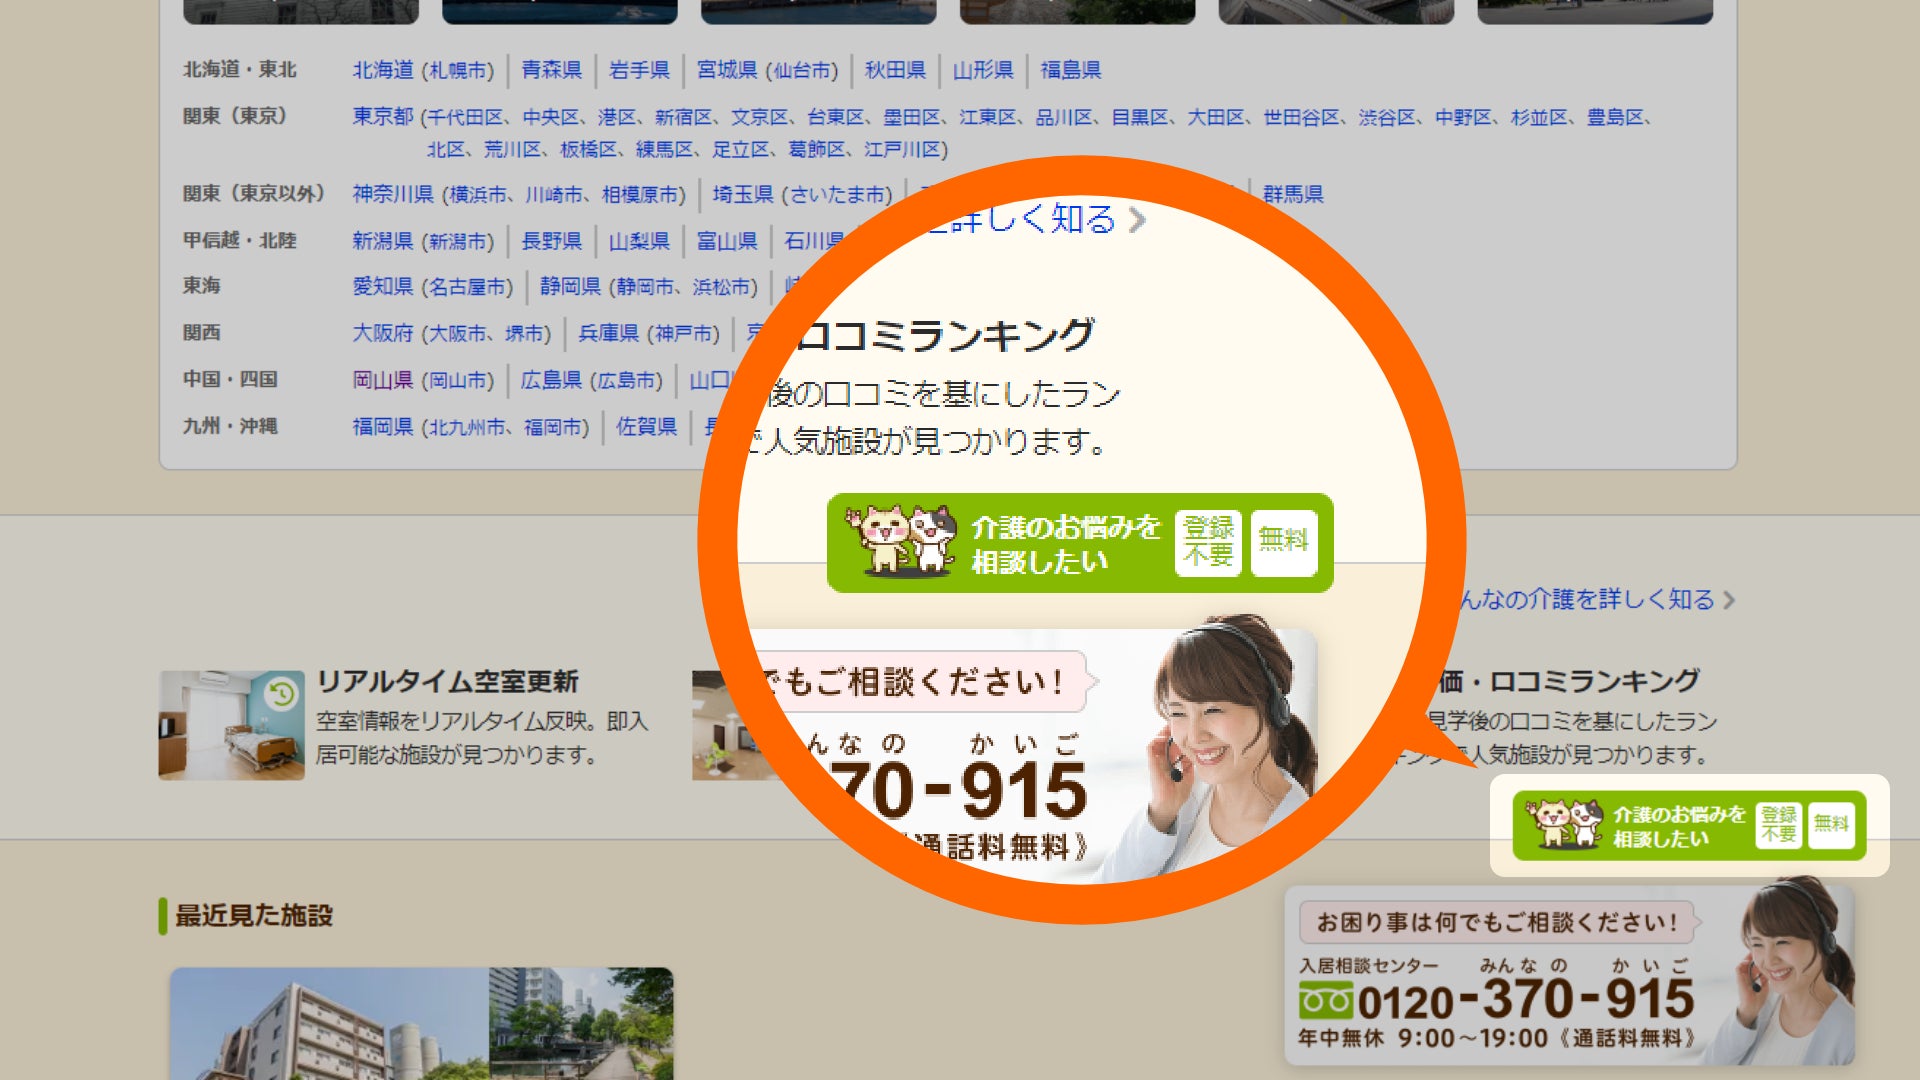Open the 口コミランキング heading on the right

[1594, 682]
